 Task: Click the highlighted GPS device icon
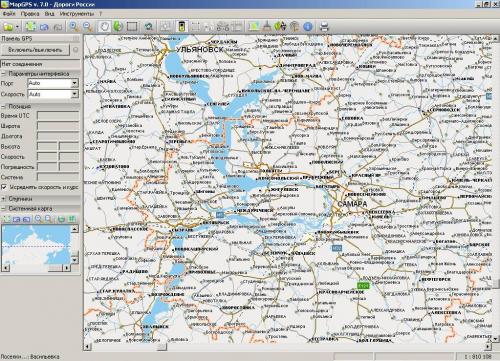tap(182, 26)
